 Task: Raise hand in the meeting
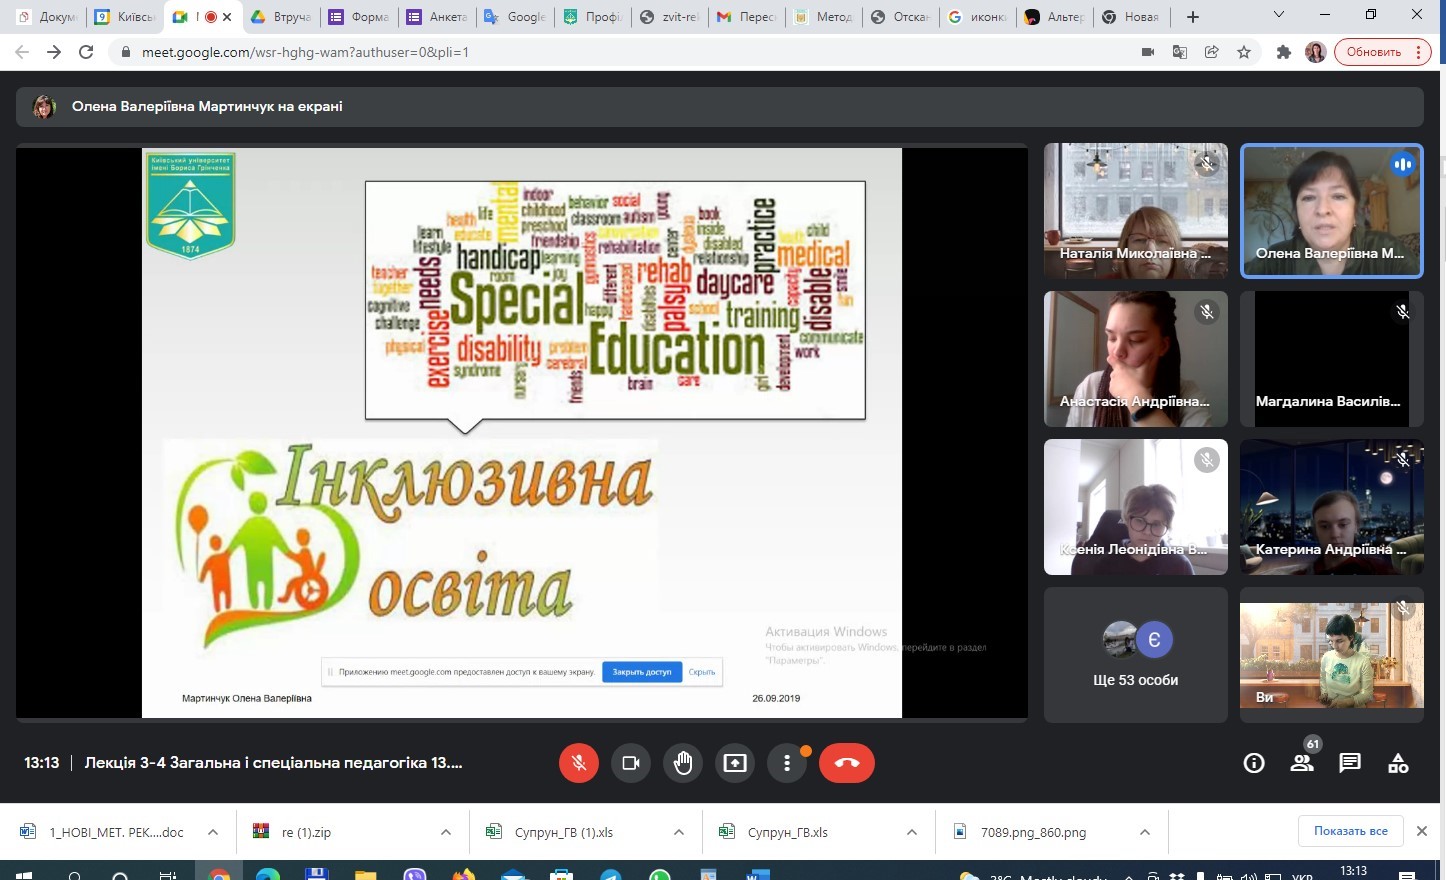[x=683, y=763]
